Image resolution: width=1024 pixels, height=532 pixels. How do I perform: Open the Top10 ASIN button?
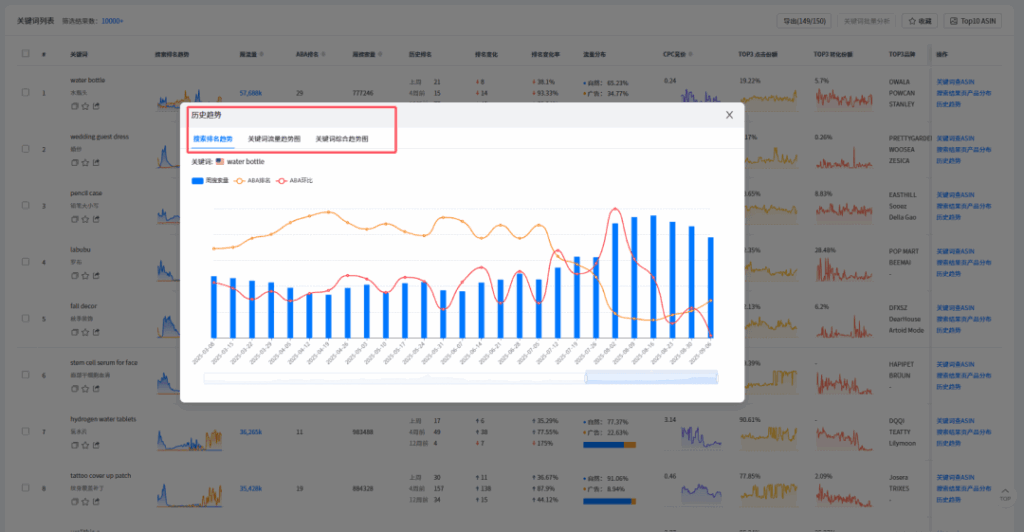(975, 20)
